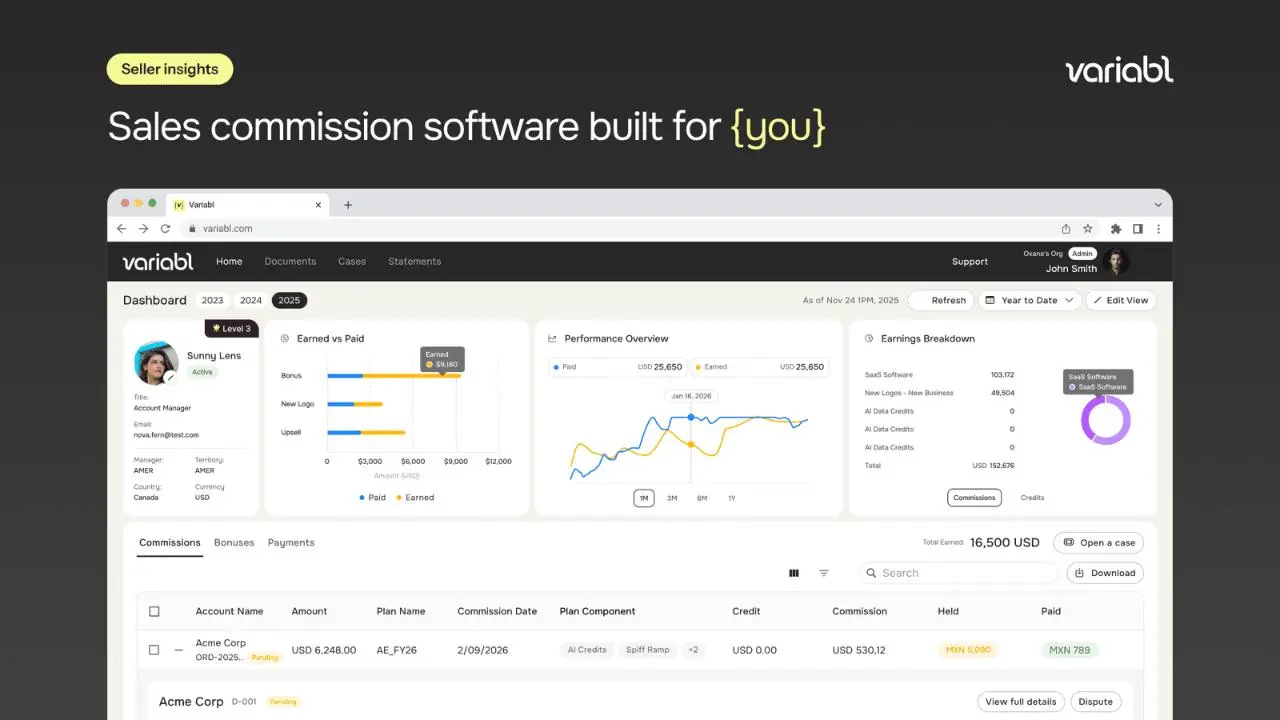Bookmark page with the star icon

[x=1088, y=229]
